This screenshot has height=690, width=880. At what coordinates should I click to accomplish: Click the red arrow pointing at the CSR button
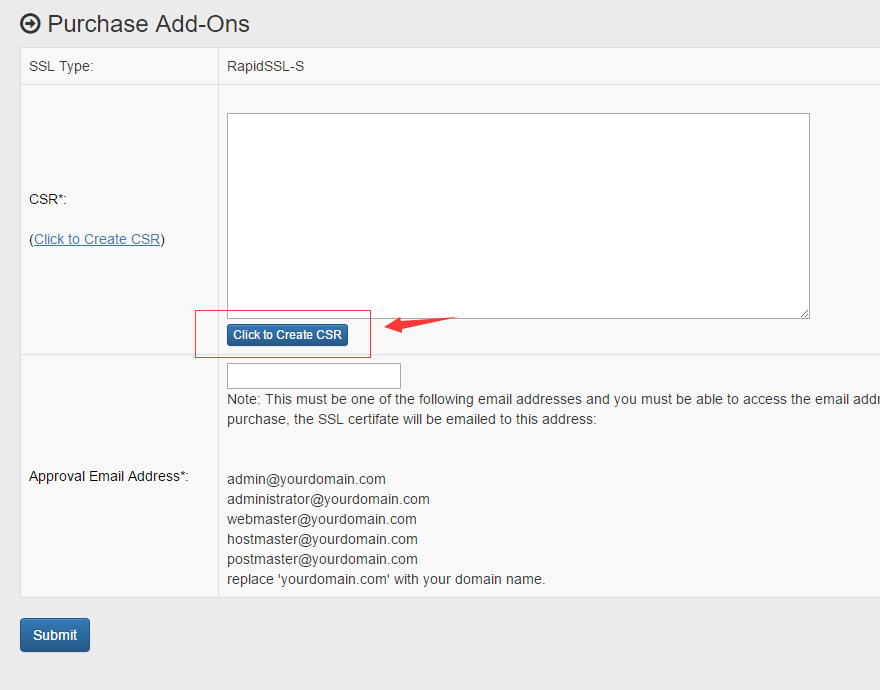pyautogui.click(x=418, y=323)
